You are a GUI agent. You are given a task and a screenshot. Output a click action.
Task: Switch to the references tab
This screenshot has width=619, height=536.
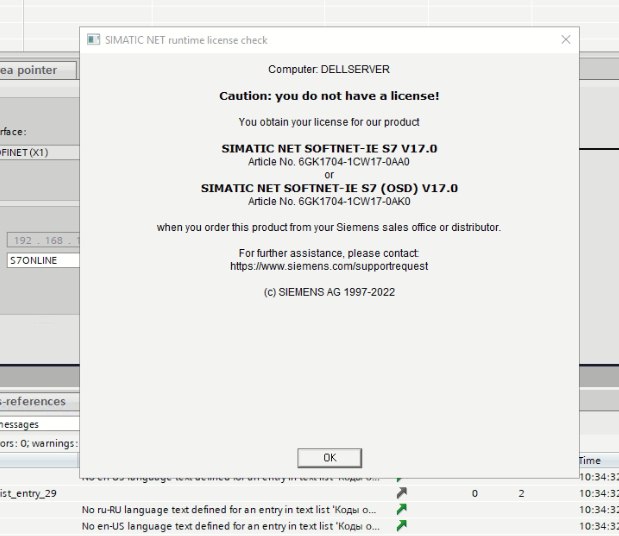pos(39,401)
